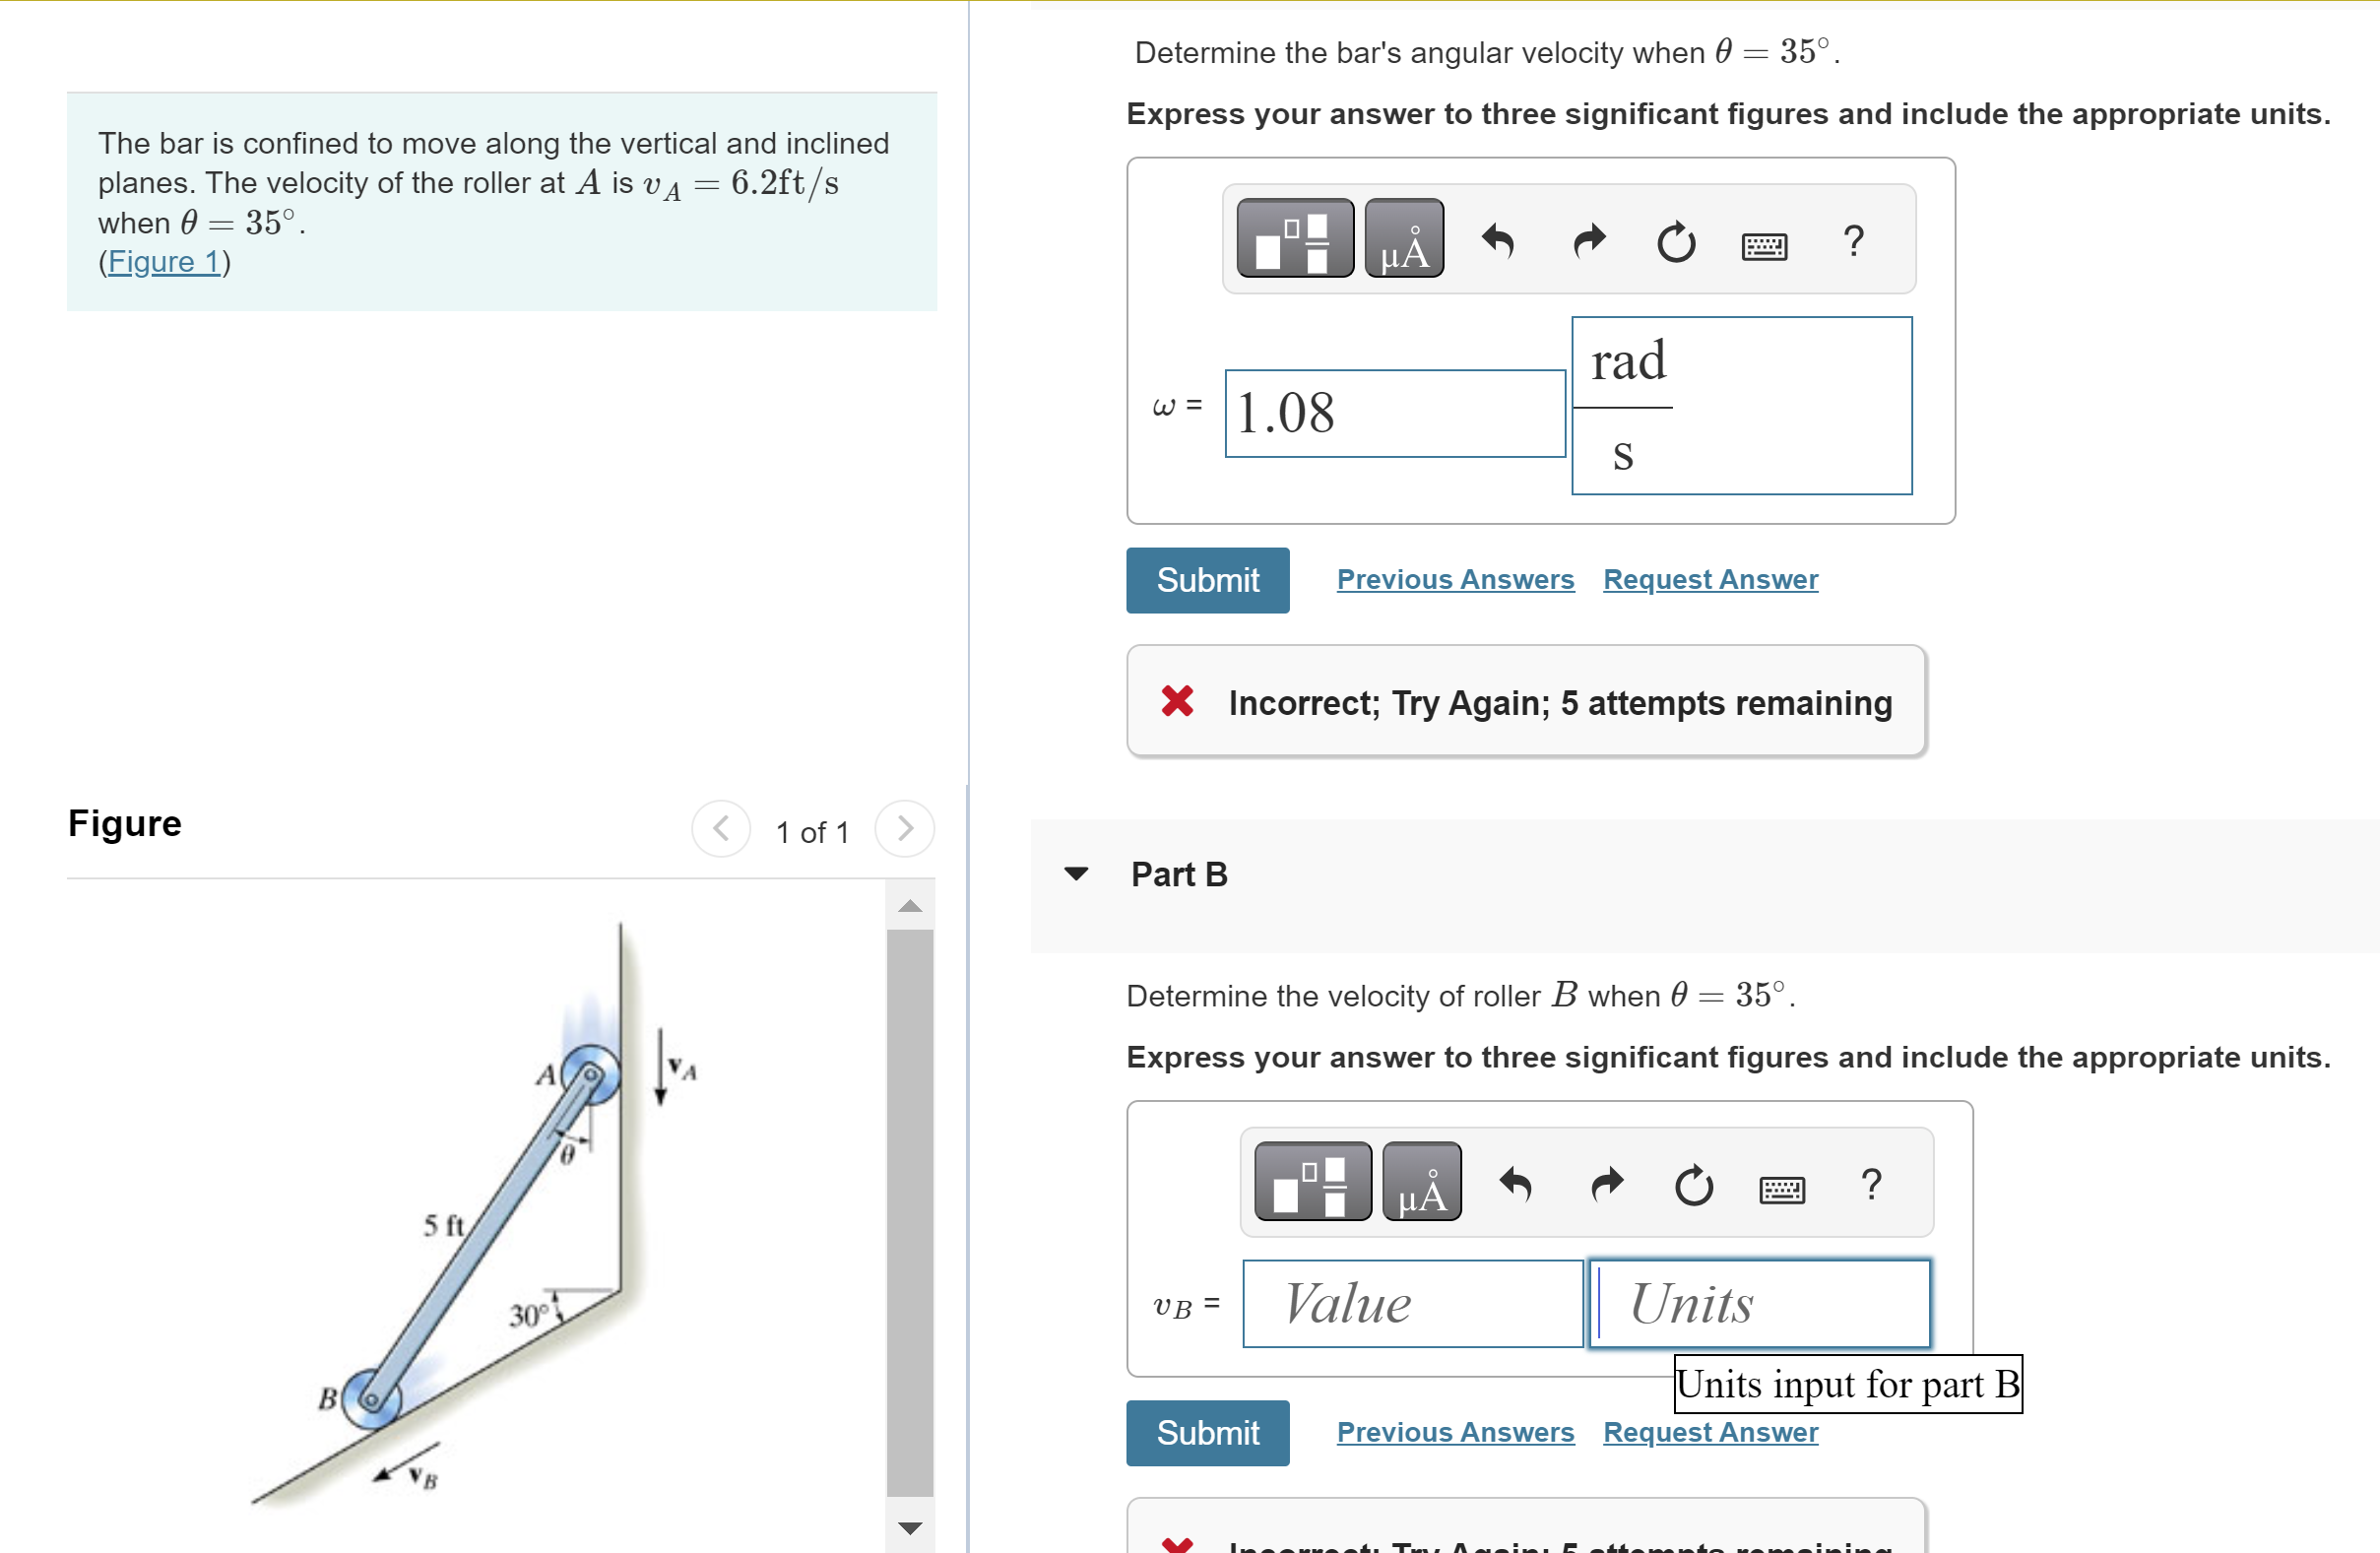Viewport: 2380px width, 1553px height.
Task: Select the μÅ units symbol icon in Part A
Action: (x=1404, y=239)
